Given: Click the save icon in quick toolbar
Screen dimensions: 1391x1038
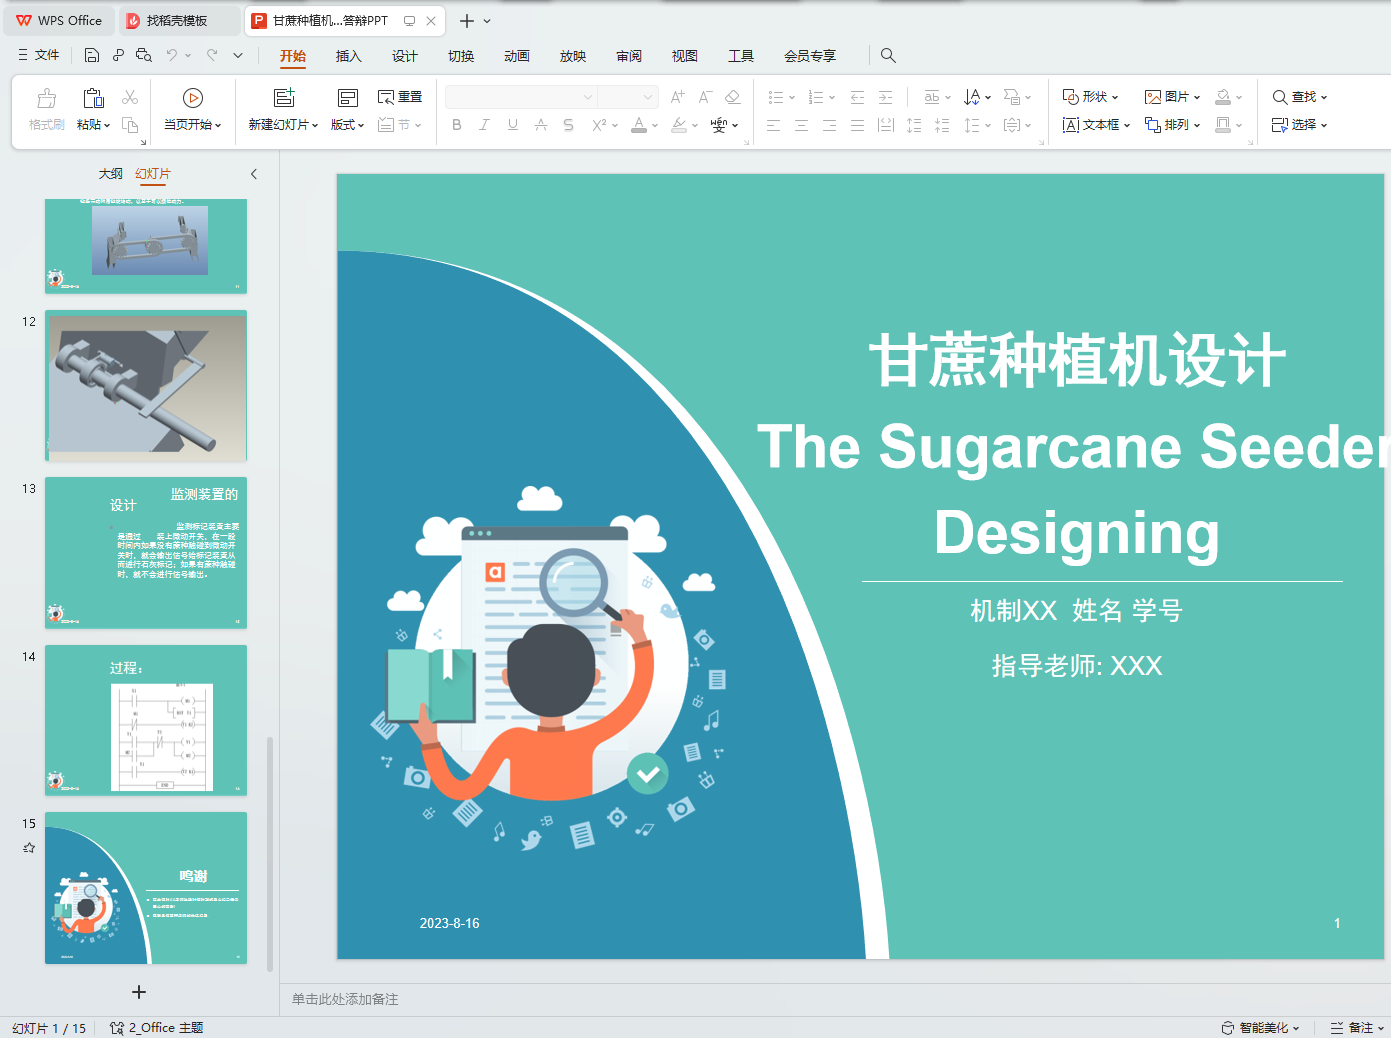Looking at the screenshot, I should coord(92,56).
